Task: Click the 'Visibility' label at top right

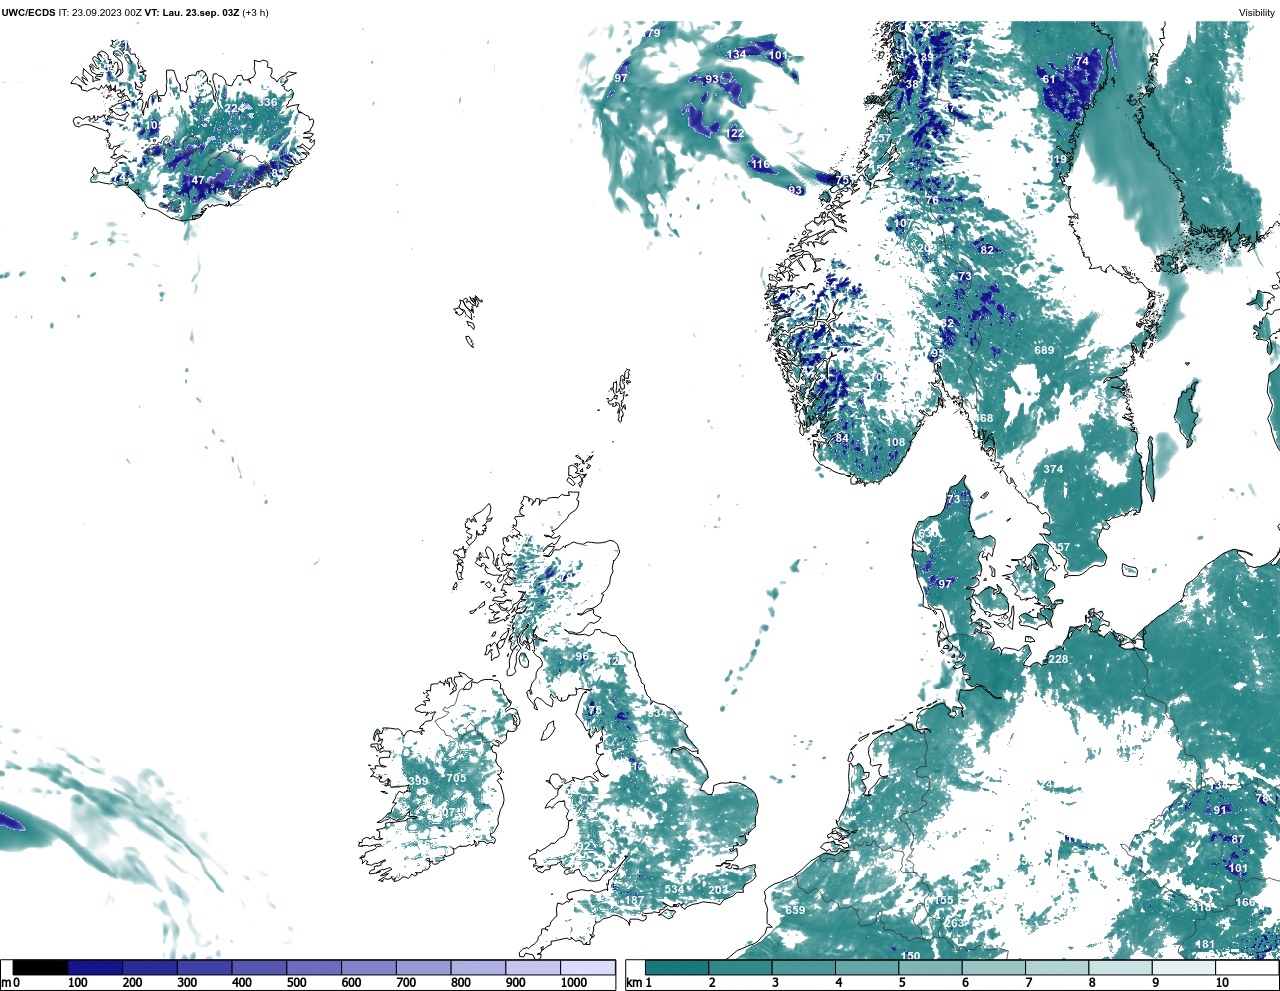Action: (x=1257, y=13)
